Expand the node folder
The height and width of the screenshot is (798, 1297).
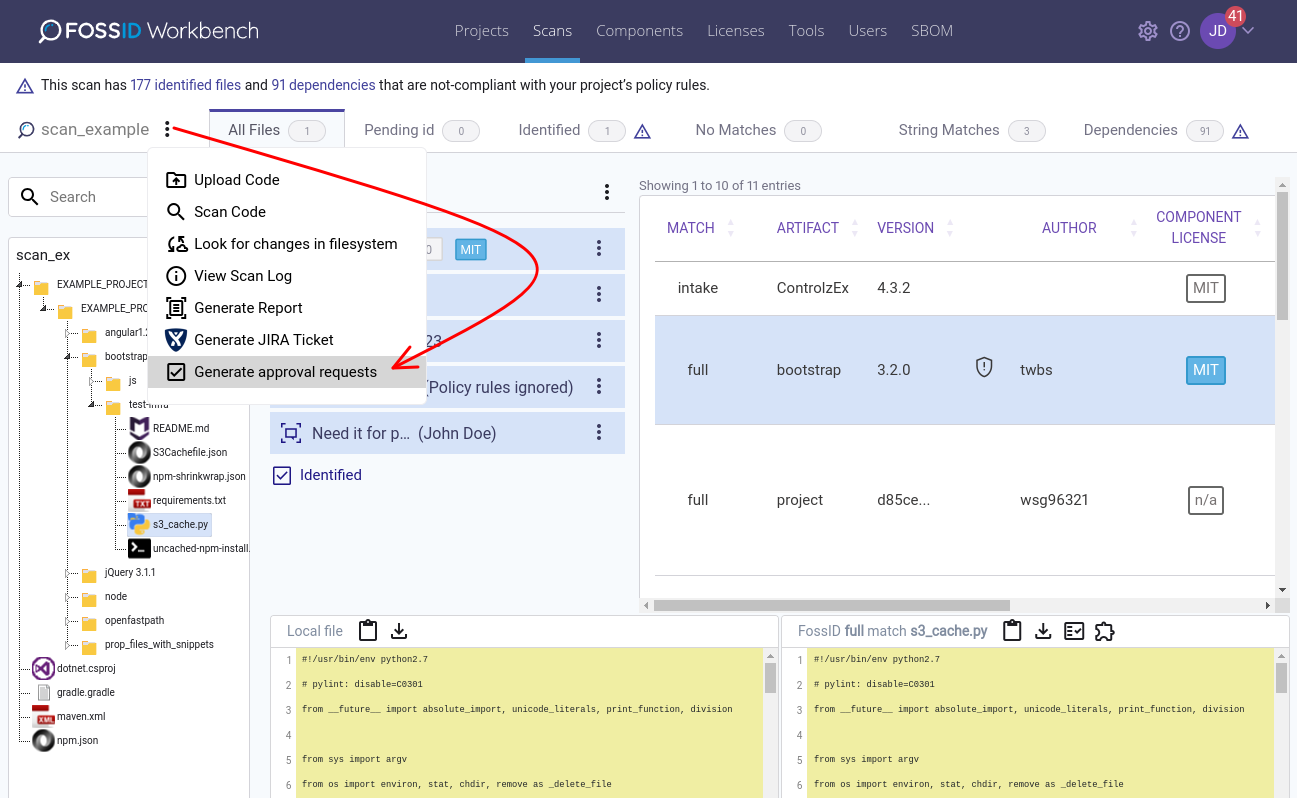[x=68, y=597]
